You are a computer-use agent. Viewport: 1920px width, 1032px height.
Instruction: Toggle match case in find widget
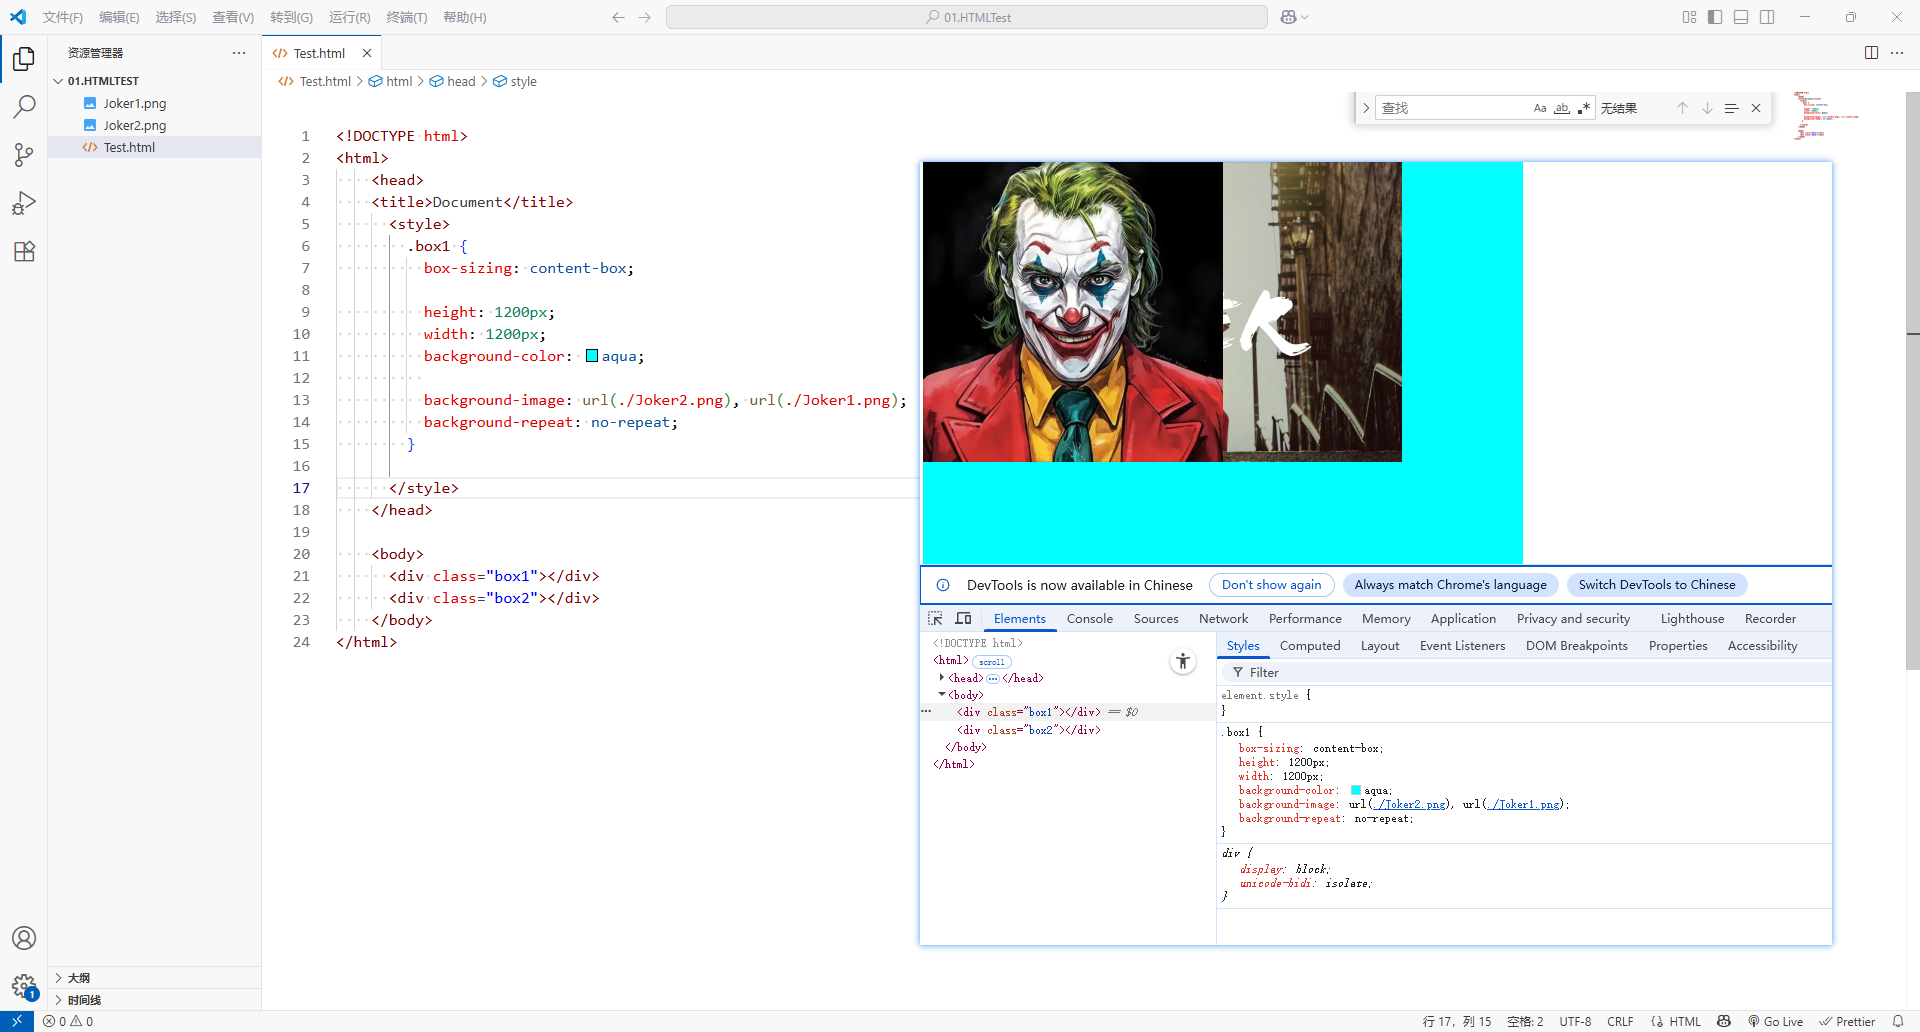1540,108
